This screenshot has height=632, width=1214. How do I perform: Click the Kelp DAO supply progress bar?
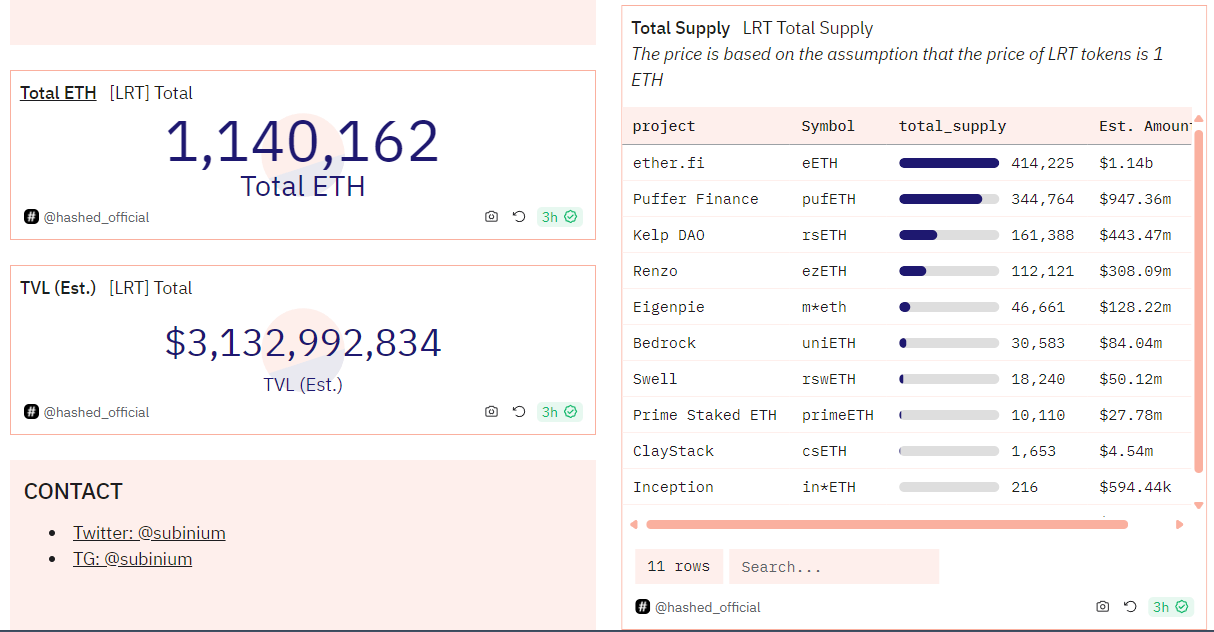click(949, 235)
